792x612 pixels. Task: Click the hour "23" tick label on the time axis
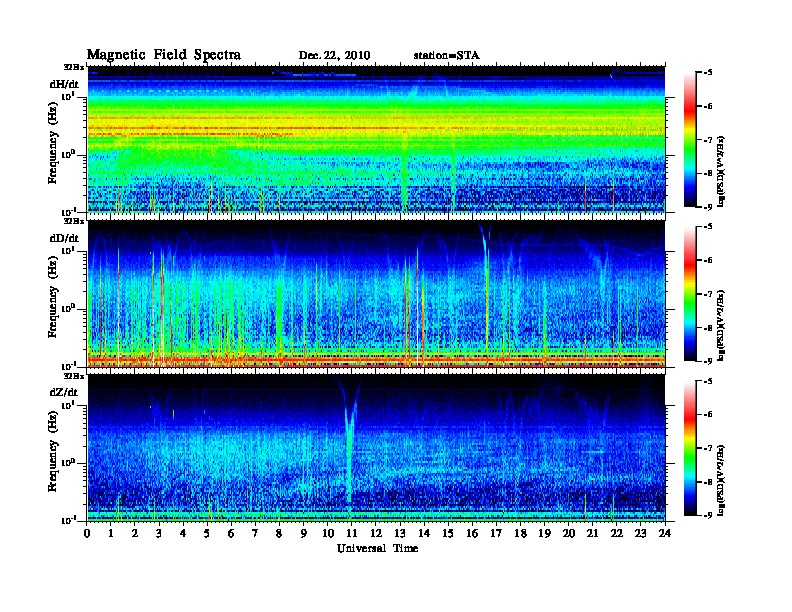[640, 533]
